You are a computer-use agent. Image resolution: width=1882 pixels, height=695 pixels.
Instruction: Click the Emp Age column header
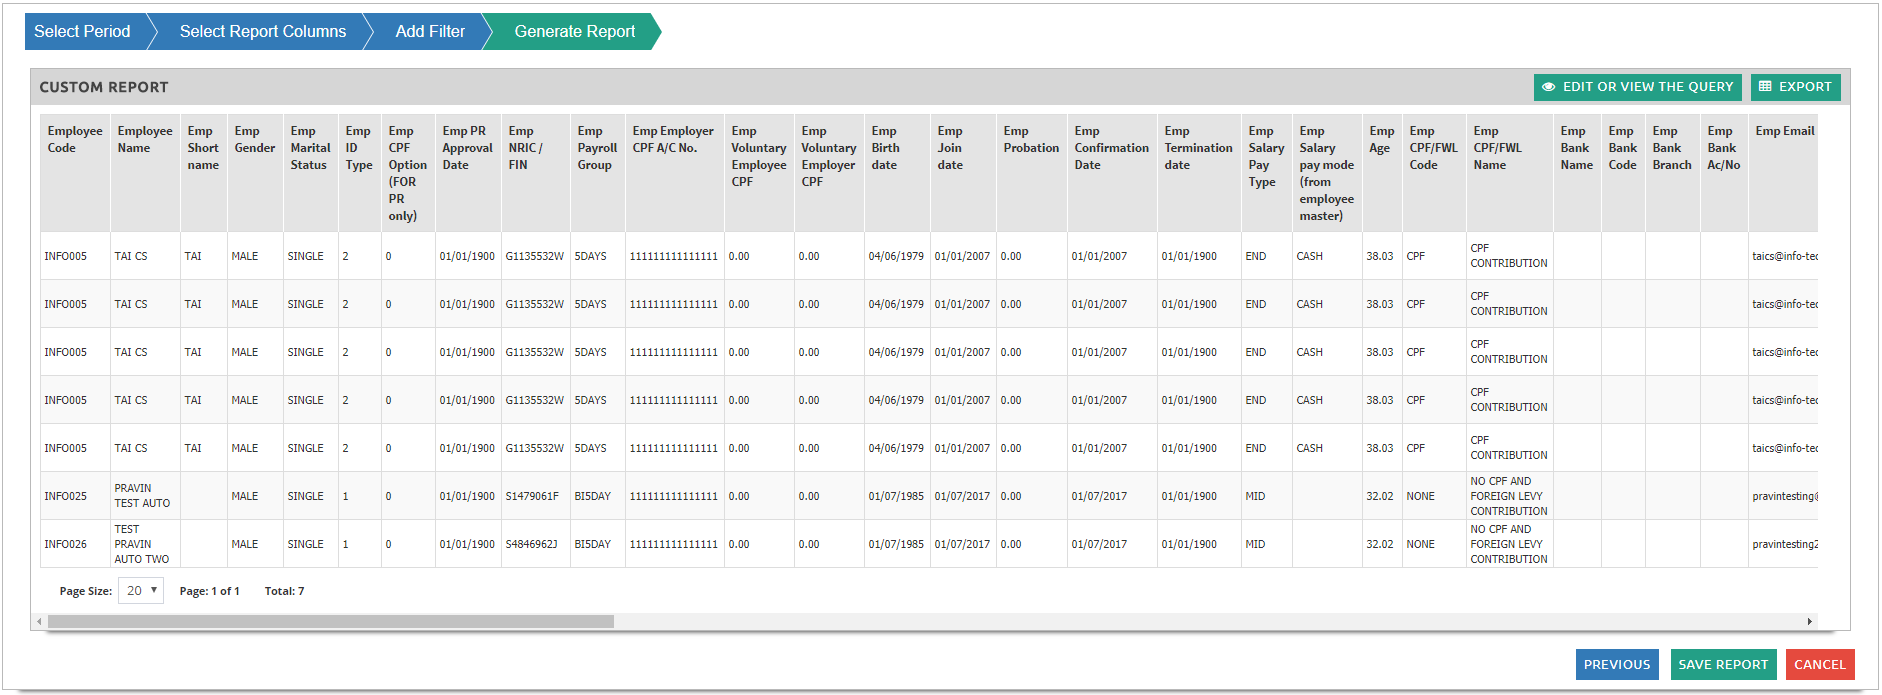[1381, 140]
